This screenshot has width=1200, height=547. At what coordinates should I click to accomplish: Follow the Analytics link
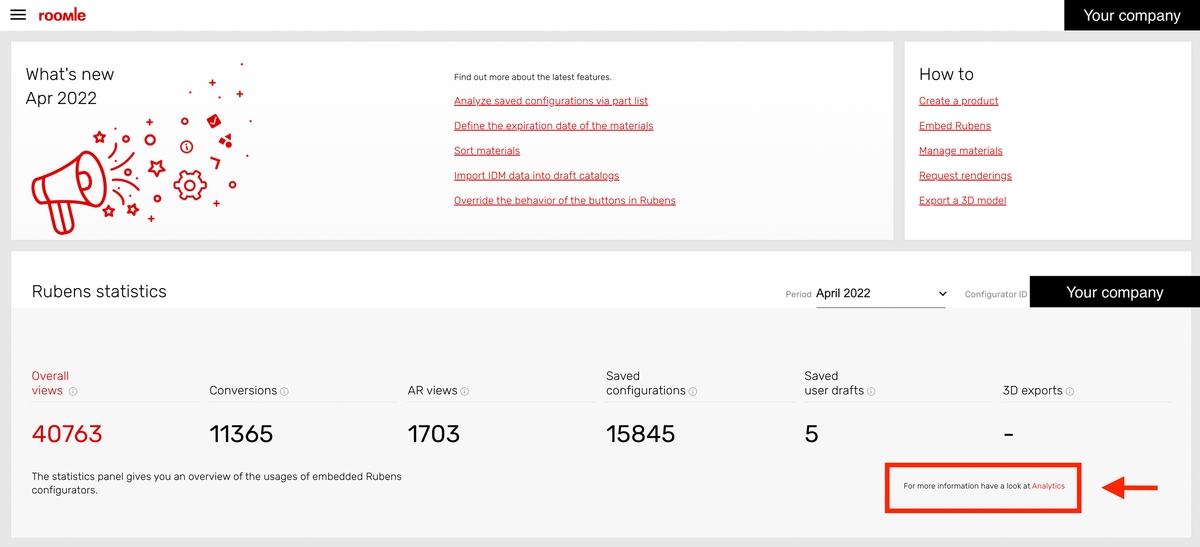tap(1048, 486)
